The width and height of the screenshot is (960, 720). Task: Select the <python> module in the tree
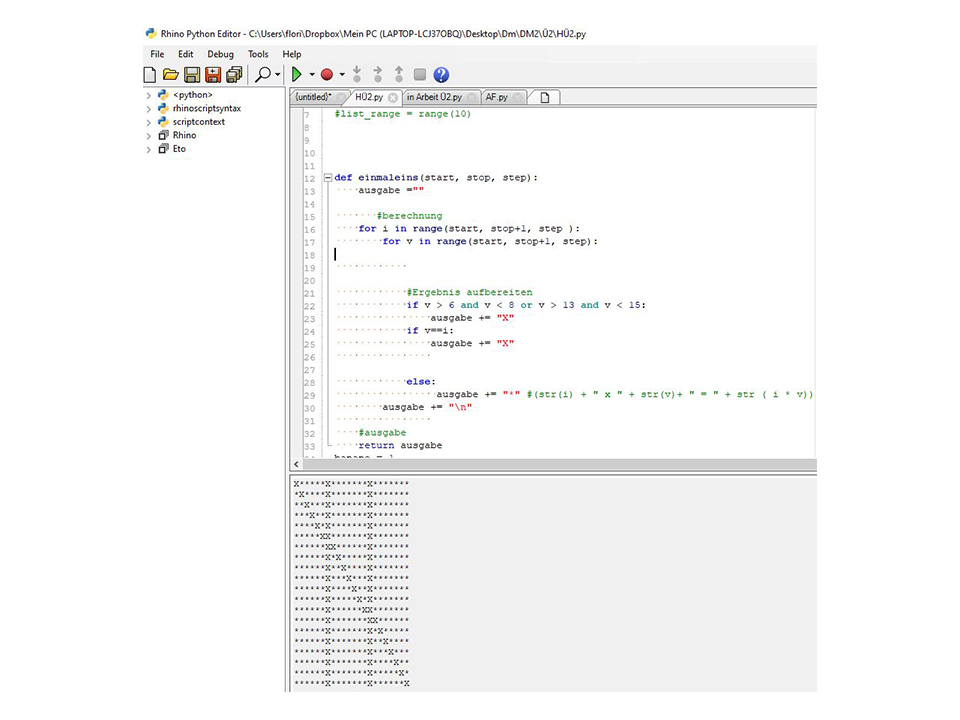point(192,95)
